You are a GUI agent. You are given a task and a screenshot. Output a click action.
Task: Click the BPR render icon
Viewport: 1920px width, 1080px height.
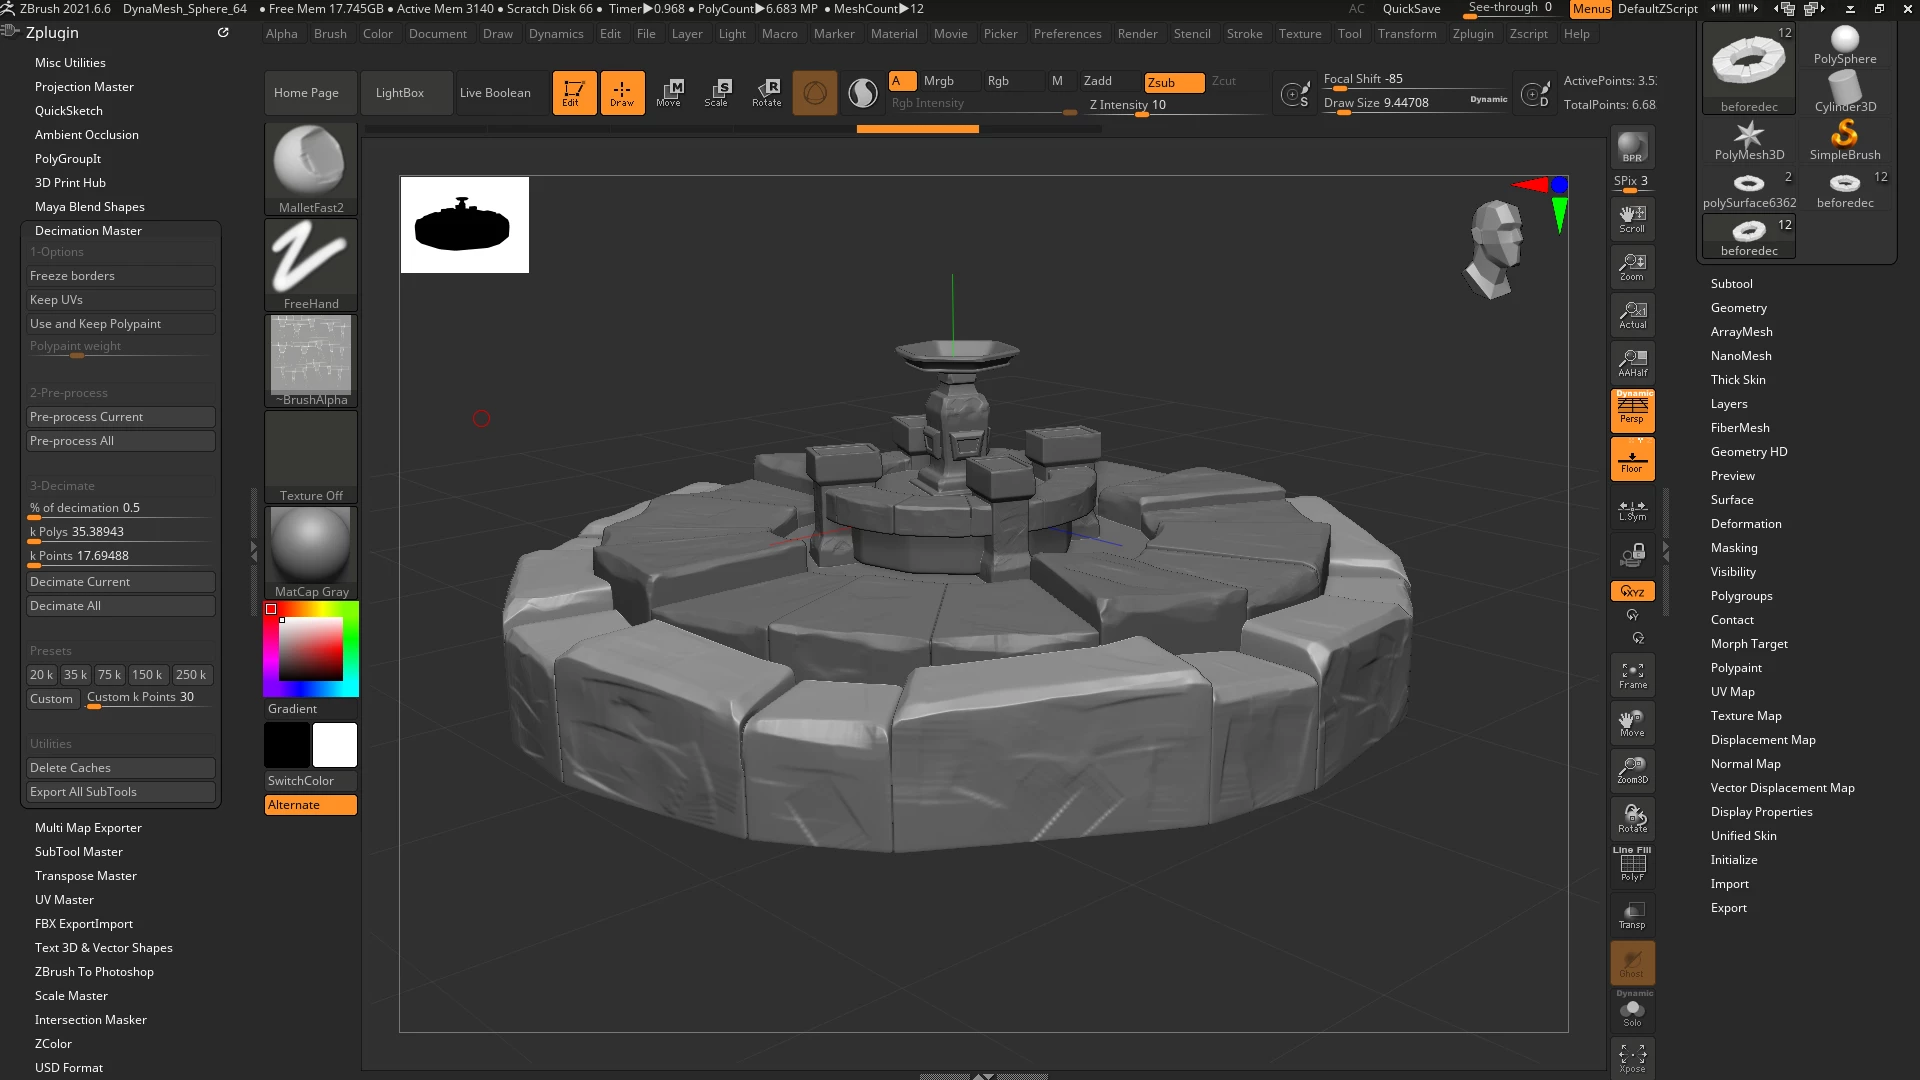coord(1632,148)
